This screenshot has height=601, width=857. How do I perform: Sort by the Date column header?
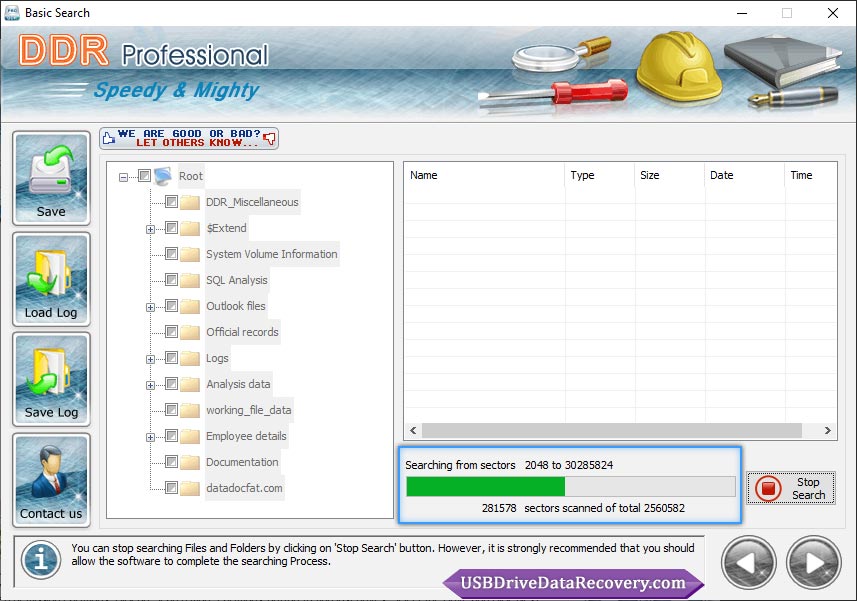pyautogui.click(x=744, y=175)
